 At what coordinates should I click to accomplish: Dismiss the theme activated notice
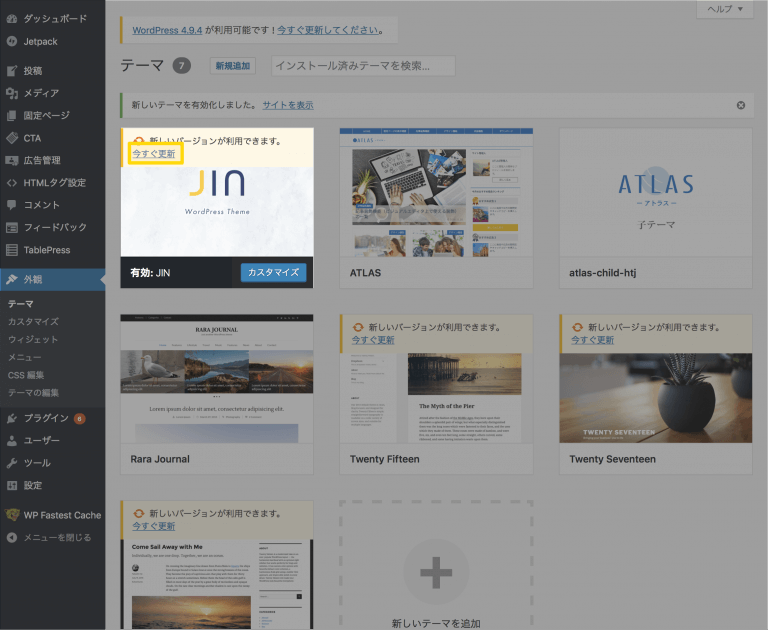pos(741,105)
